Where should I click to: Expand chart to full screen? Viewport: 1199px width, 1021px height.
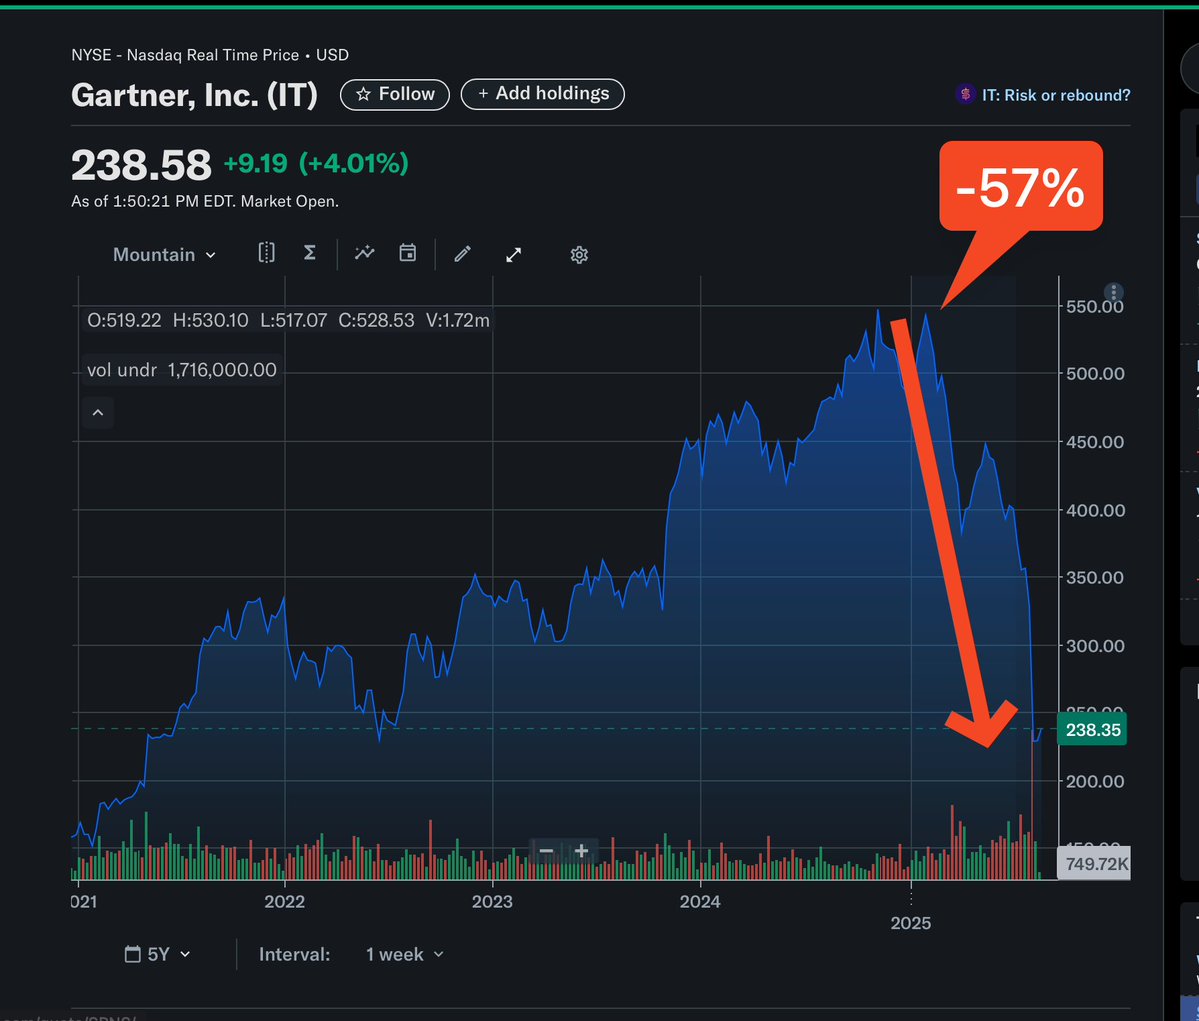point(514,255)
